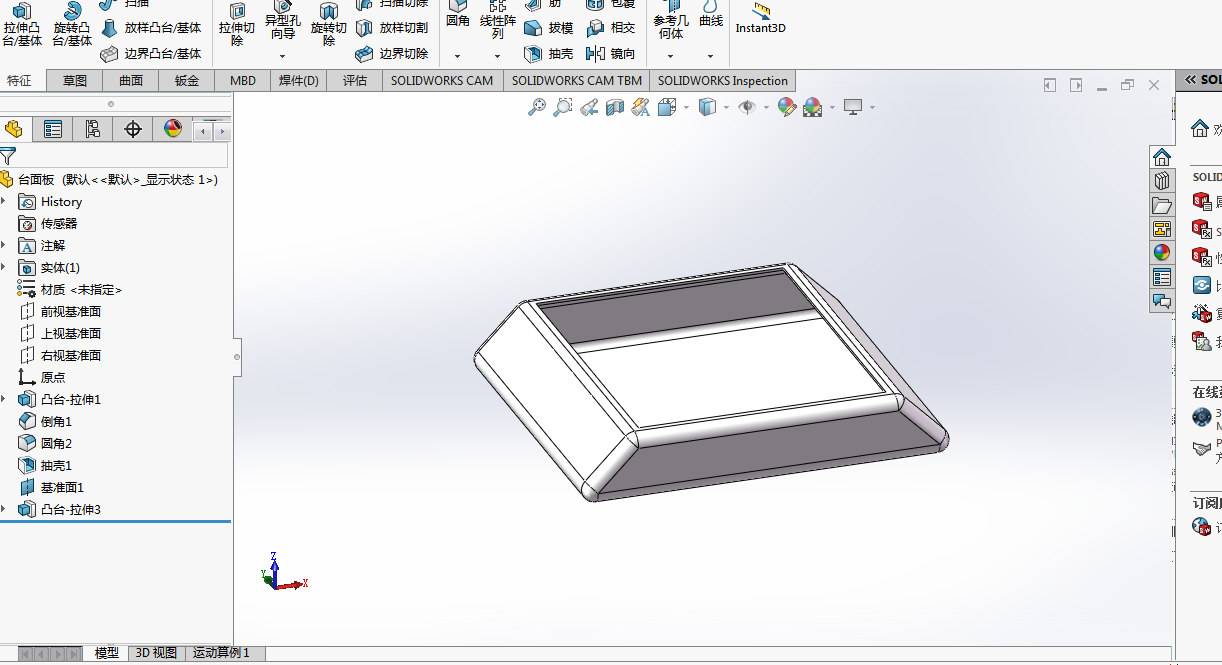
Task: Select the Intersect (相交) tool
Action: [611, 28]
